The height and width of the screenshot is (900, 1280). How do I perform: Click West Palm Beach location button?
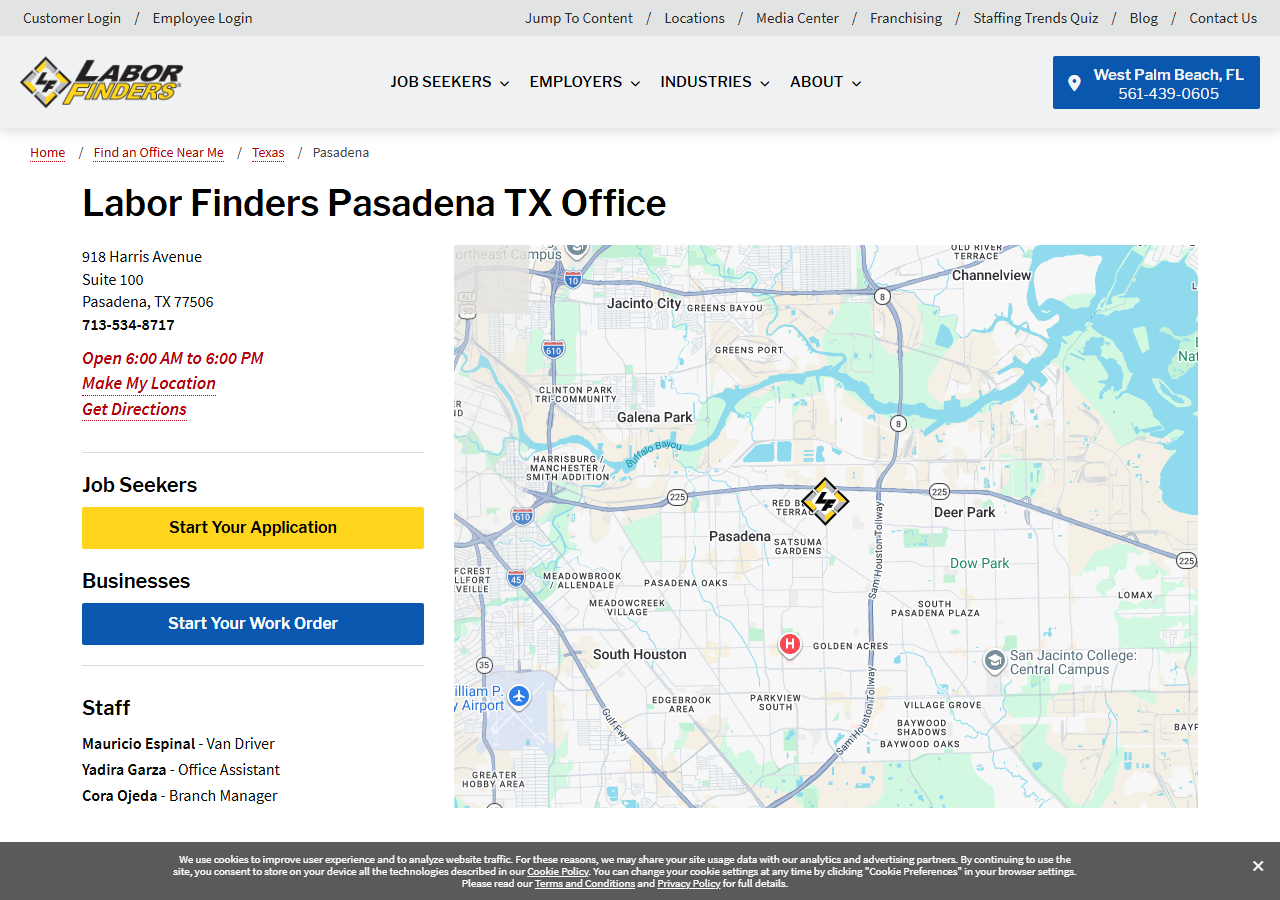click(1156, 83)
